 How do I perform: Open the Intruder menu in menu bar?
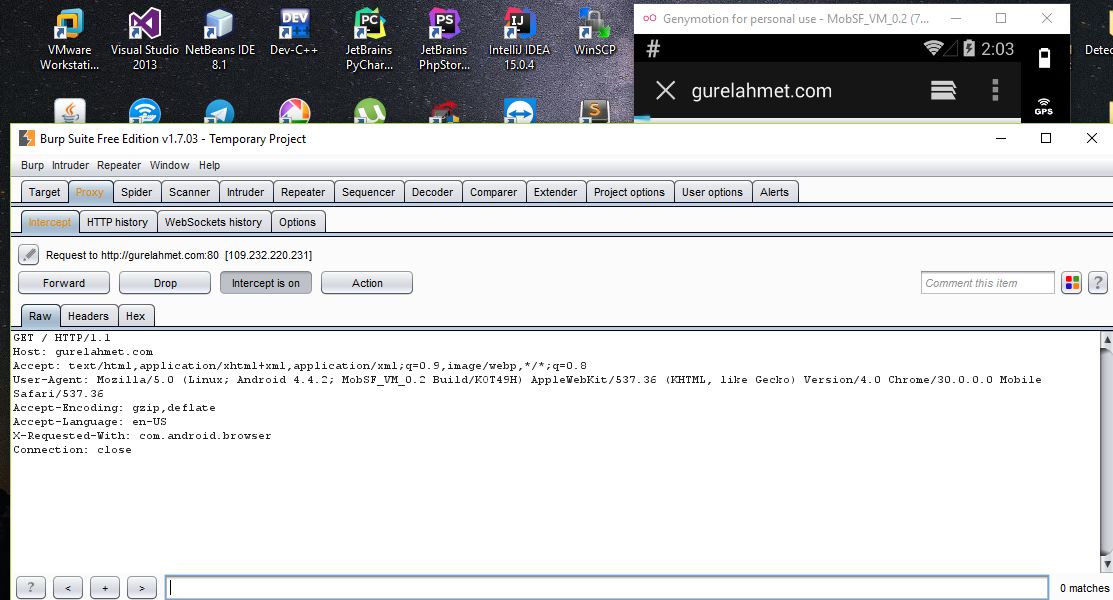click(70, 165)
